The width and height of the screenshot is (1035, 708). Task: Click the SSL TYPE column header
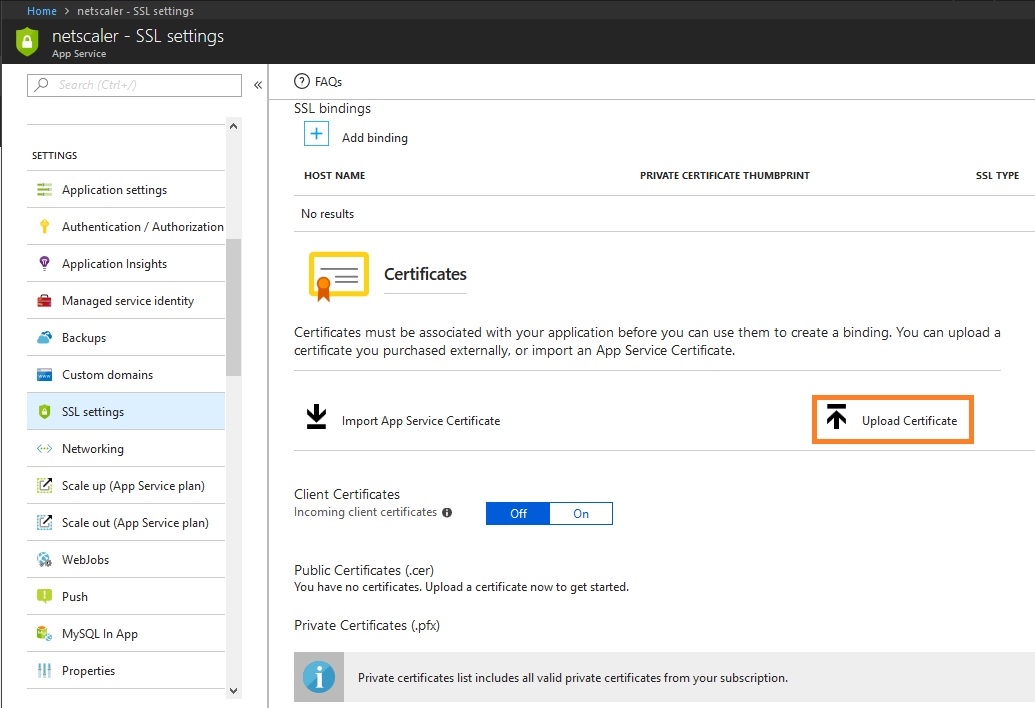coord(997,176)
